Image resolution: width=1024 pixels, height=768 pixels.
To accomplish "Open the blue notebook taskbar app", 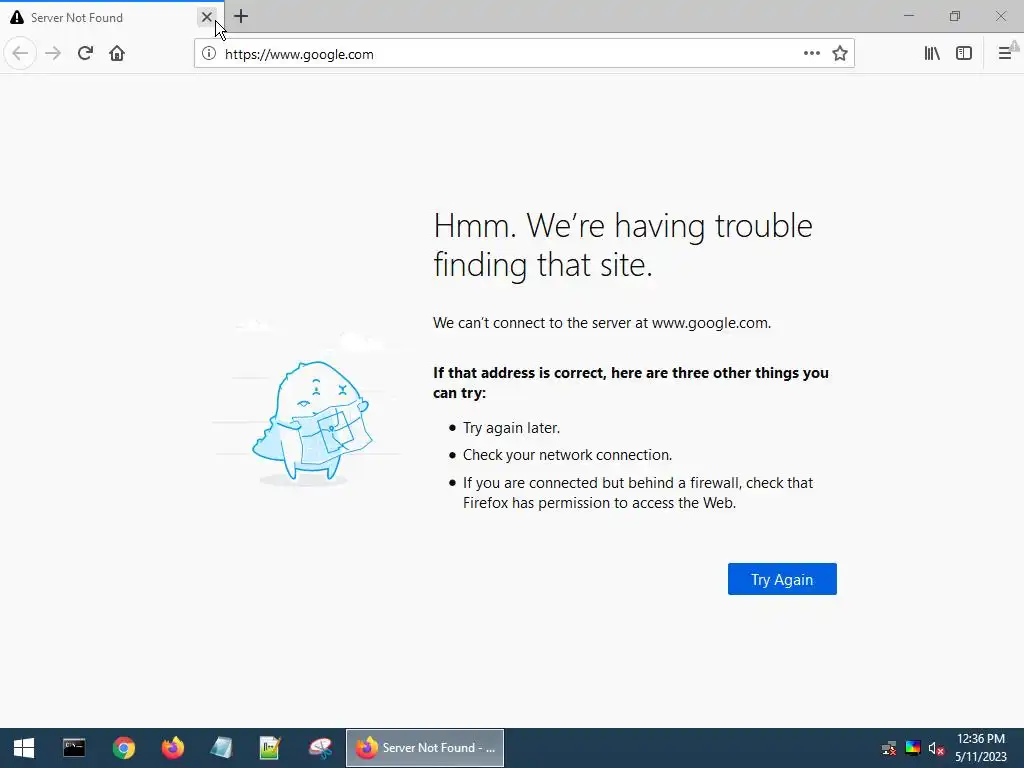I will tap(221, 748).
